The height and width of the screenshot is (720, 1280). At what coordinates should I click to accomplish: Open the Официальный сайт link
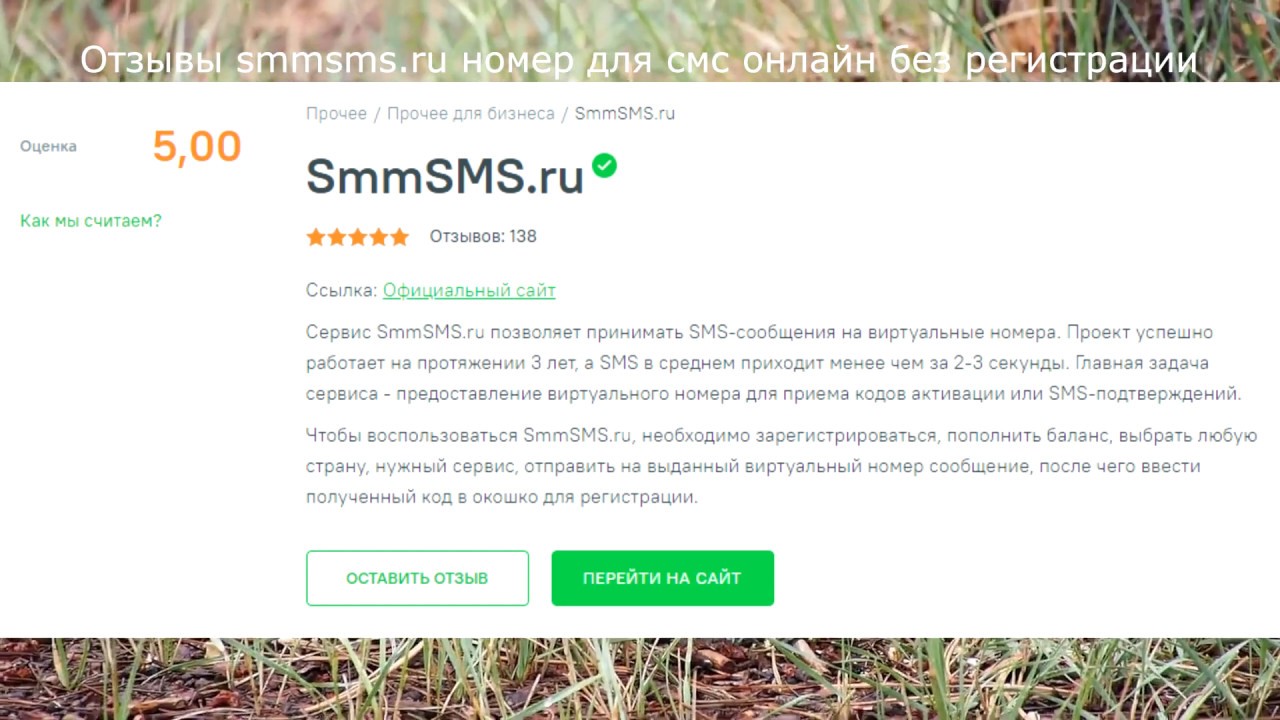click(x=469, y=291)
